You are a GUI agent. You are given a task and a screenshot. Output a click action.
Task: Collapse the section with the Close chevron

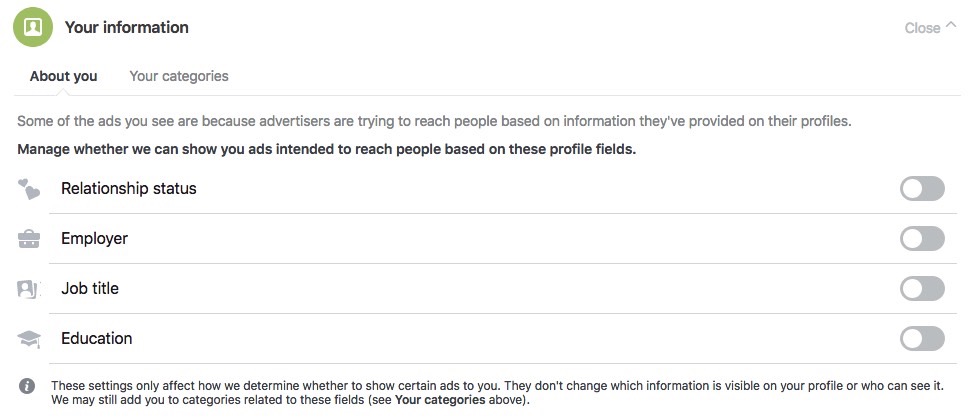[x=951, y=26]
